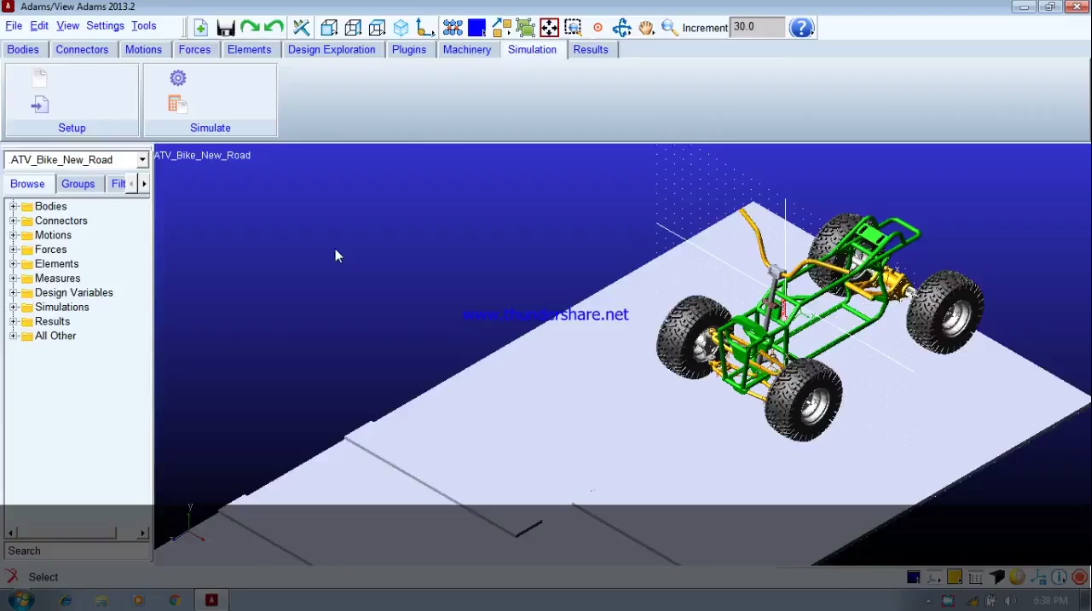Open the blue background color swatch

click(x=477, y=28)
